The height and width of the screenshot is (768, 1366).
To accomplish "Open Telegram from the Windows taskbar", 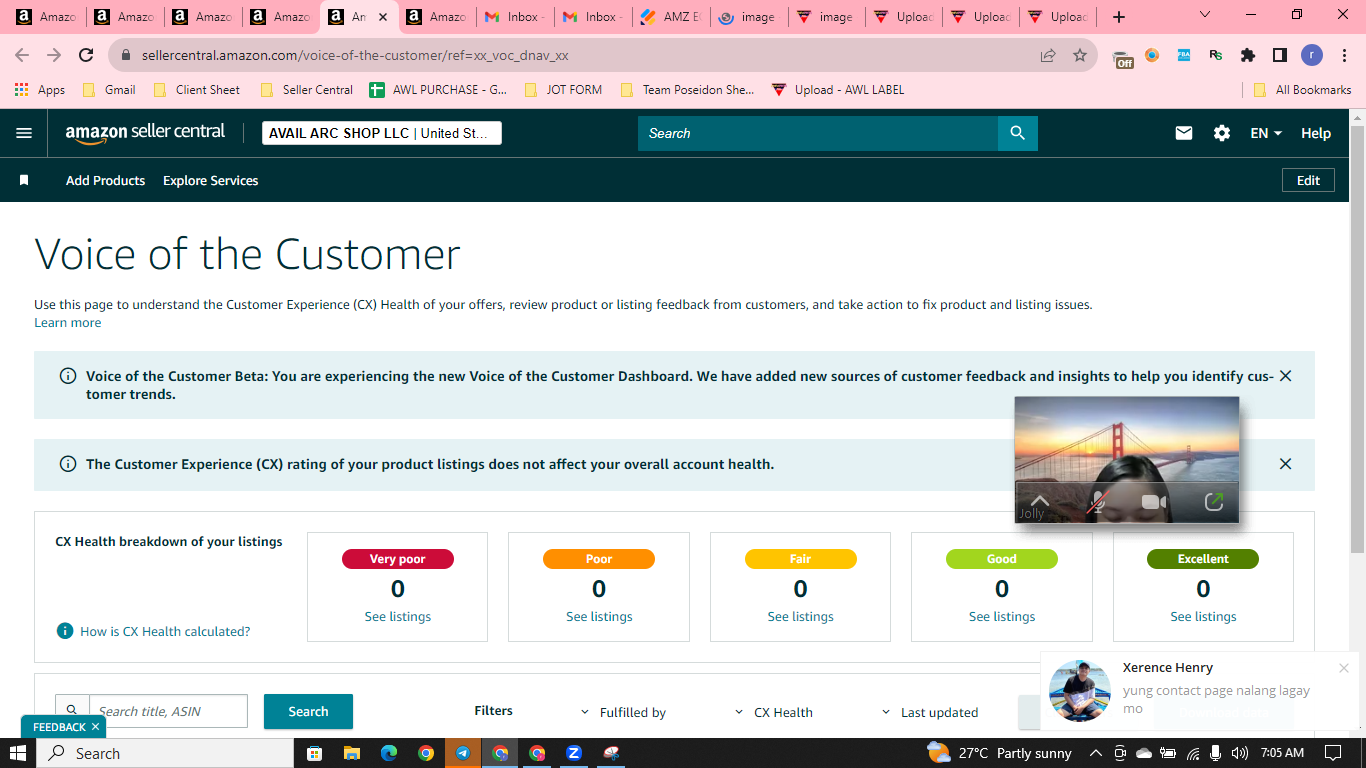I will click(463, 753).
